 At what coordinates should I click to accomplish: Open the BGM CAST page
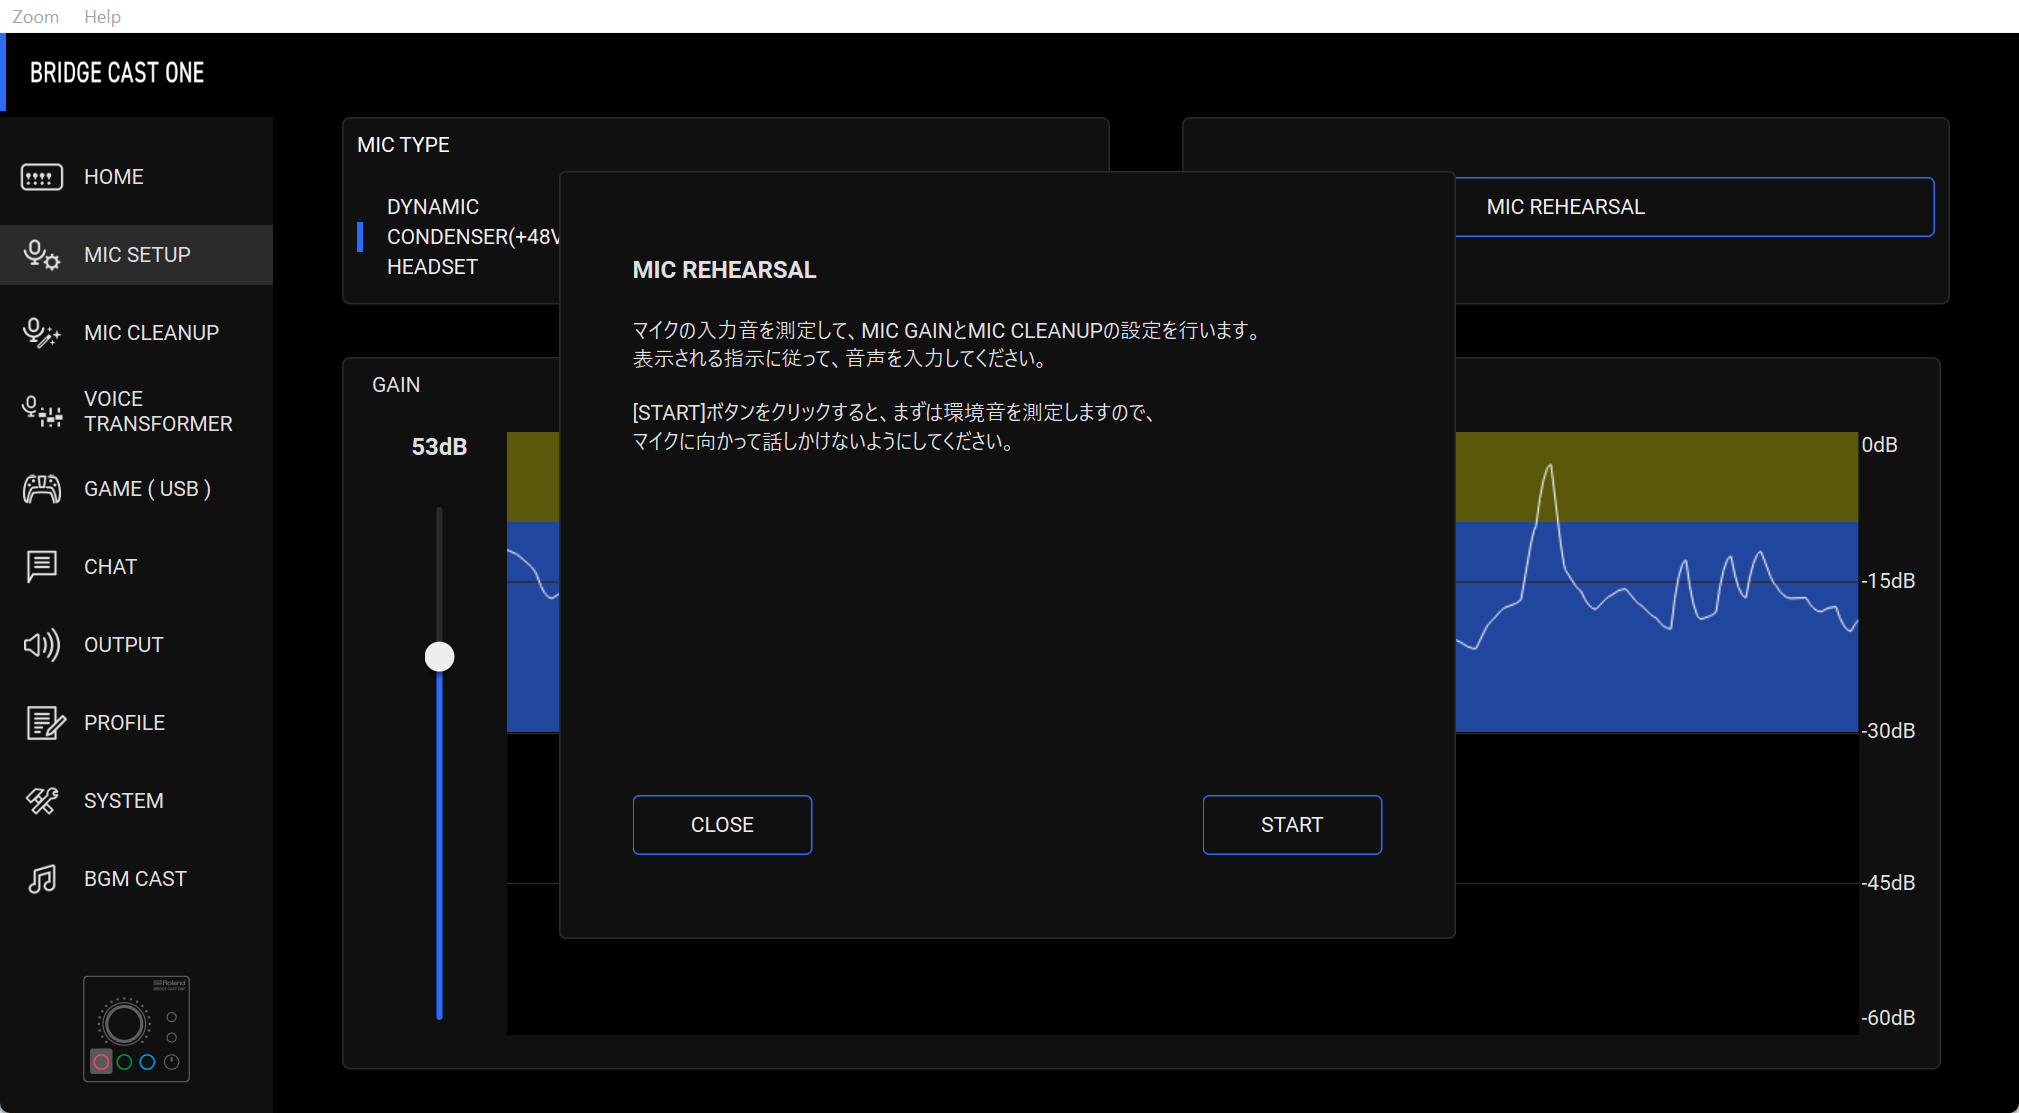coord(136,879)
